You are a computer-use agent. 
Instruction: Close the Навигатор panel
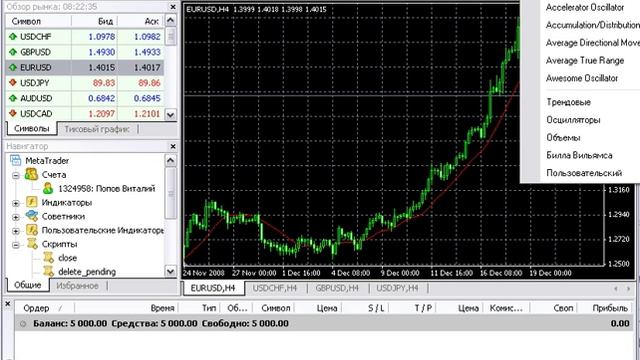click(x=173, y=146)
